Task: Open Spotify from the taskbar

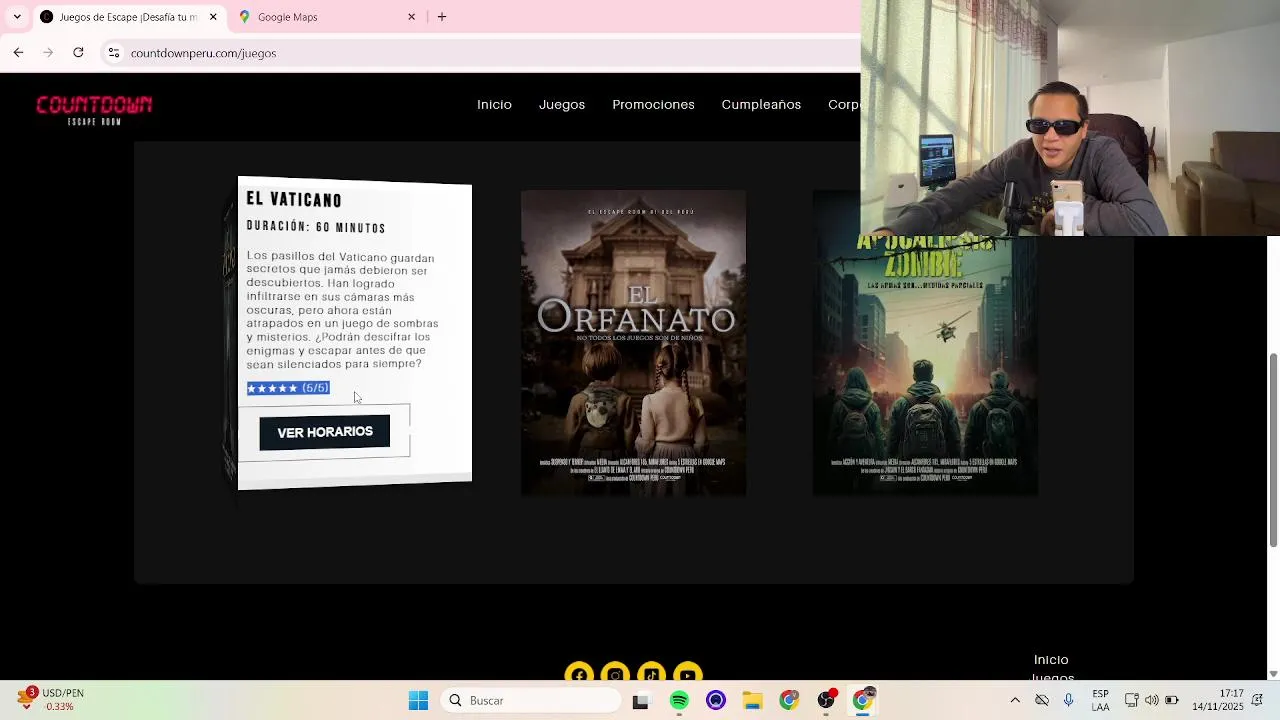Action: coord(679,701)
